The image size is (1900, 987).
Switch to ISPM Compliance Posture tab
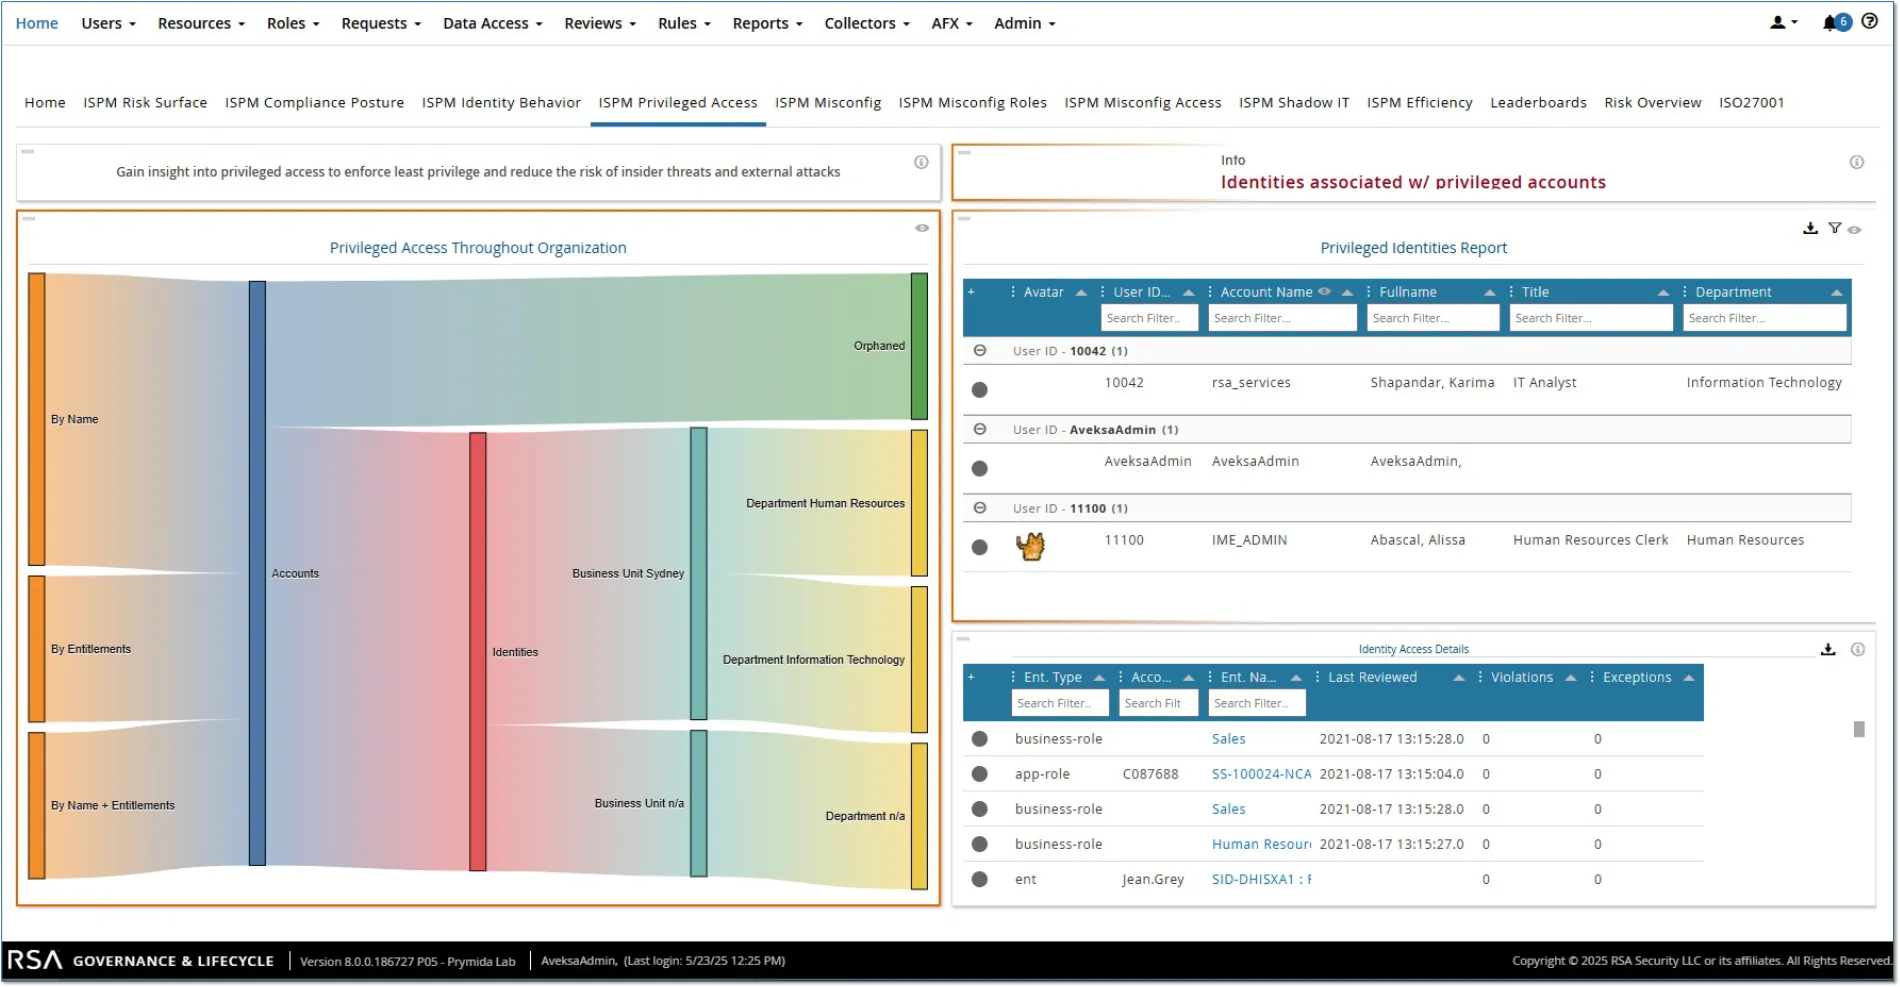click(x=314, y=102)
